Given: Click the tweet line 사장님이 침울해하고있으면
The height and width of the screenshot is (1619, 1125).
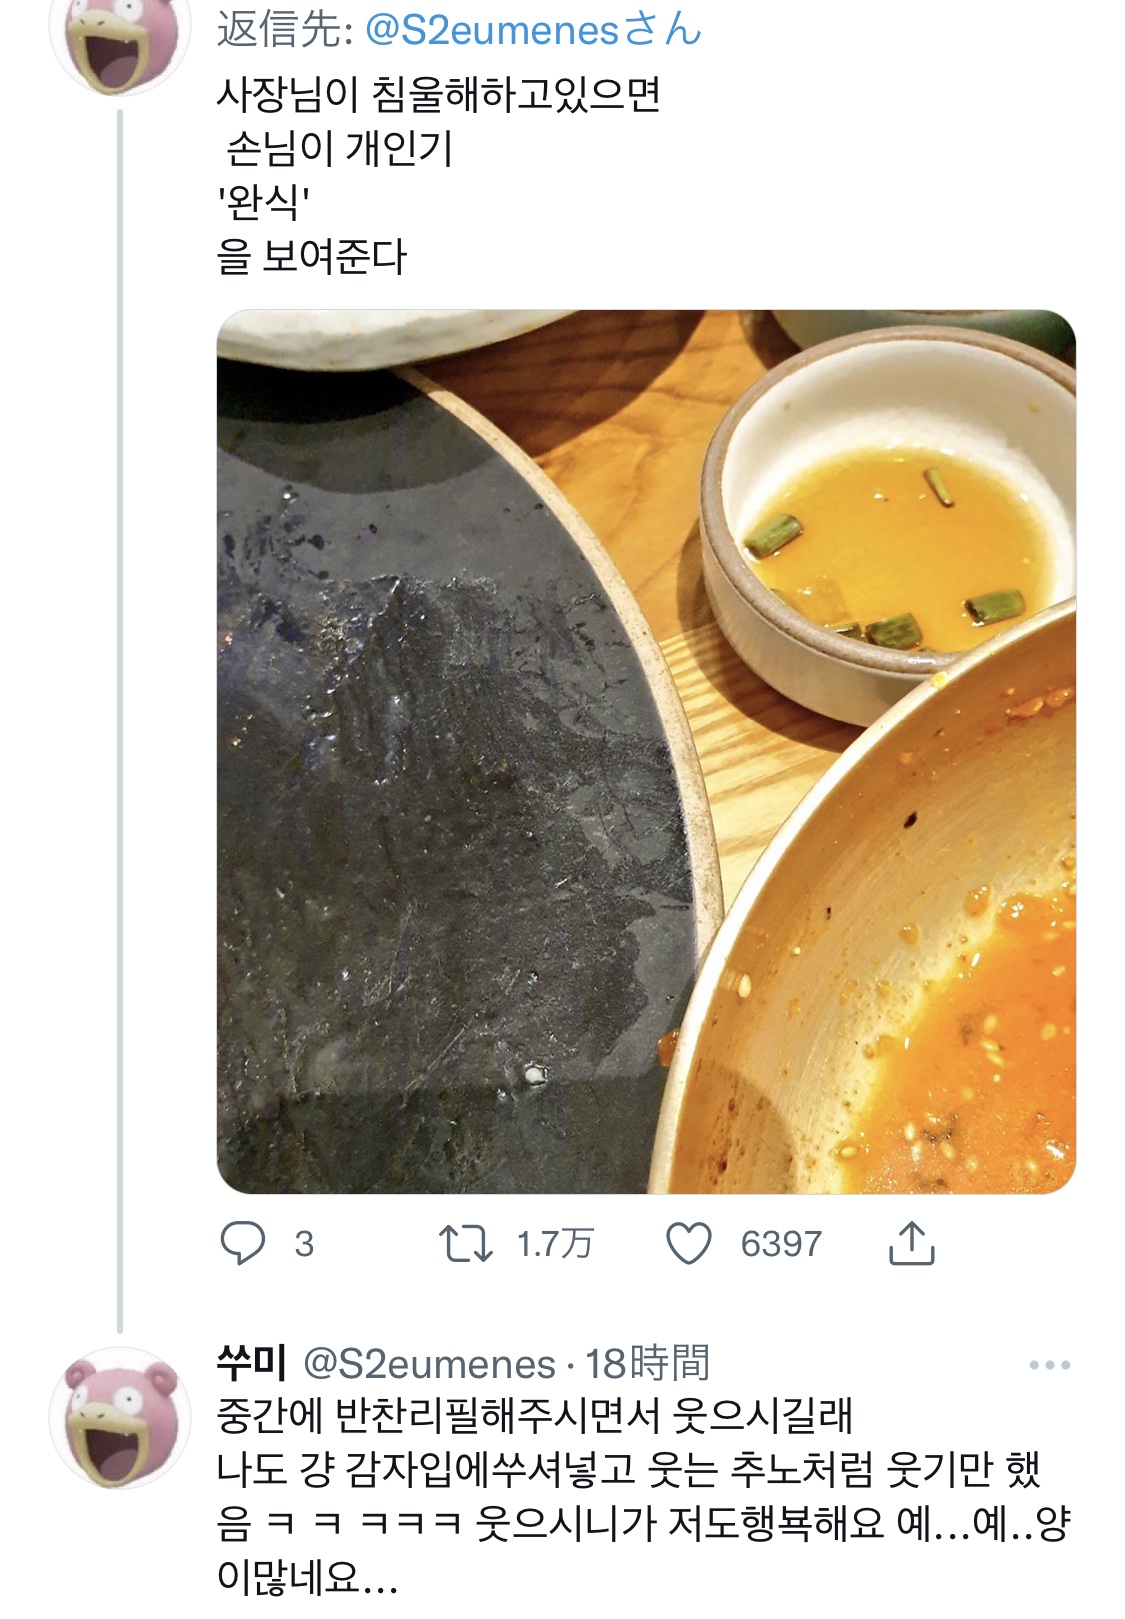Looking at the screenshot, I should point(438,95).
